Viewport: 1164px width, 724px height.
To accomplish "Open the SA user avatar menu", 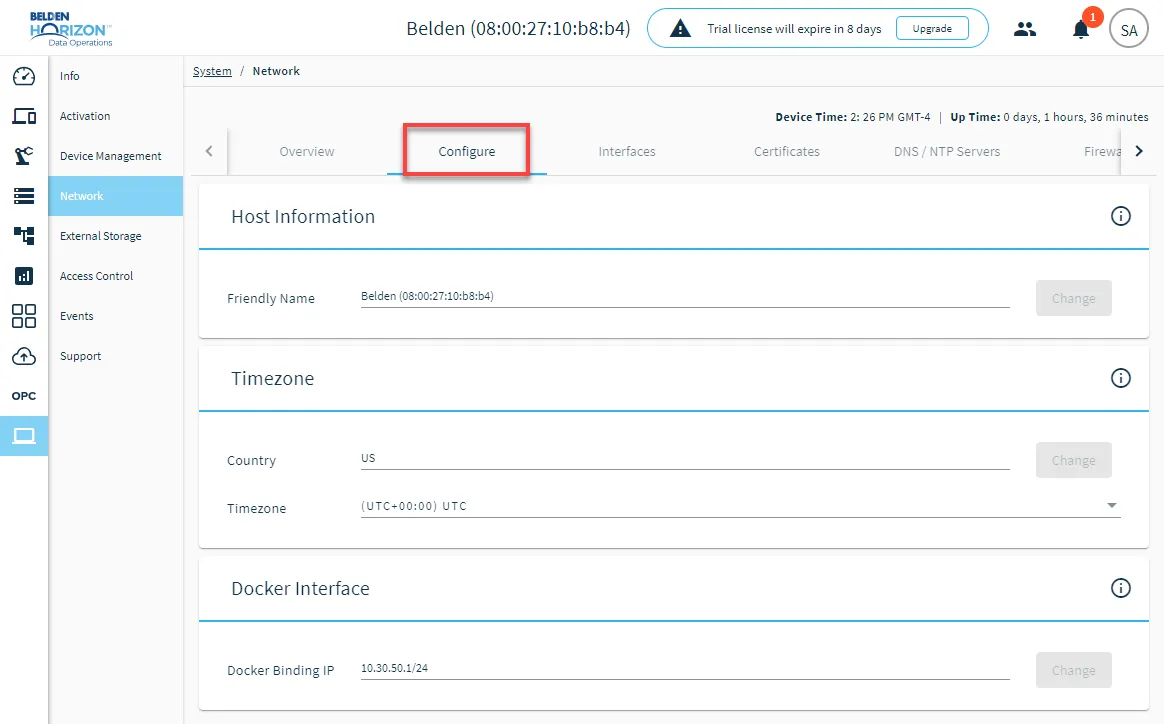I will pos(1129,30).
